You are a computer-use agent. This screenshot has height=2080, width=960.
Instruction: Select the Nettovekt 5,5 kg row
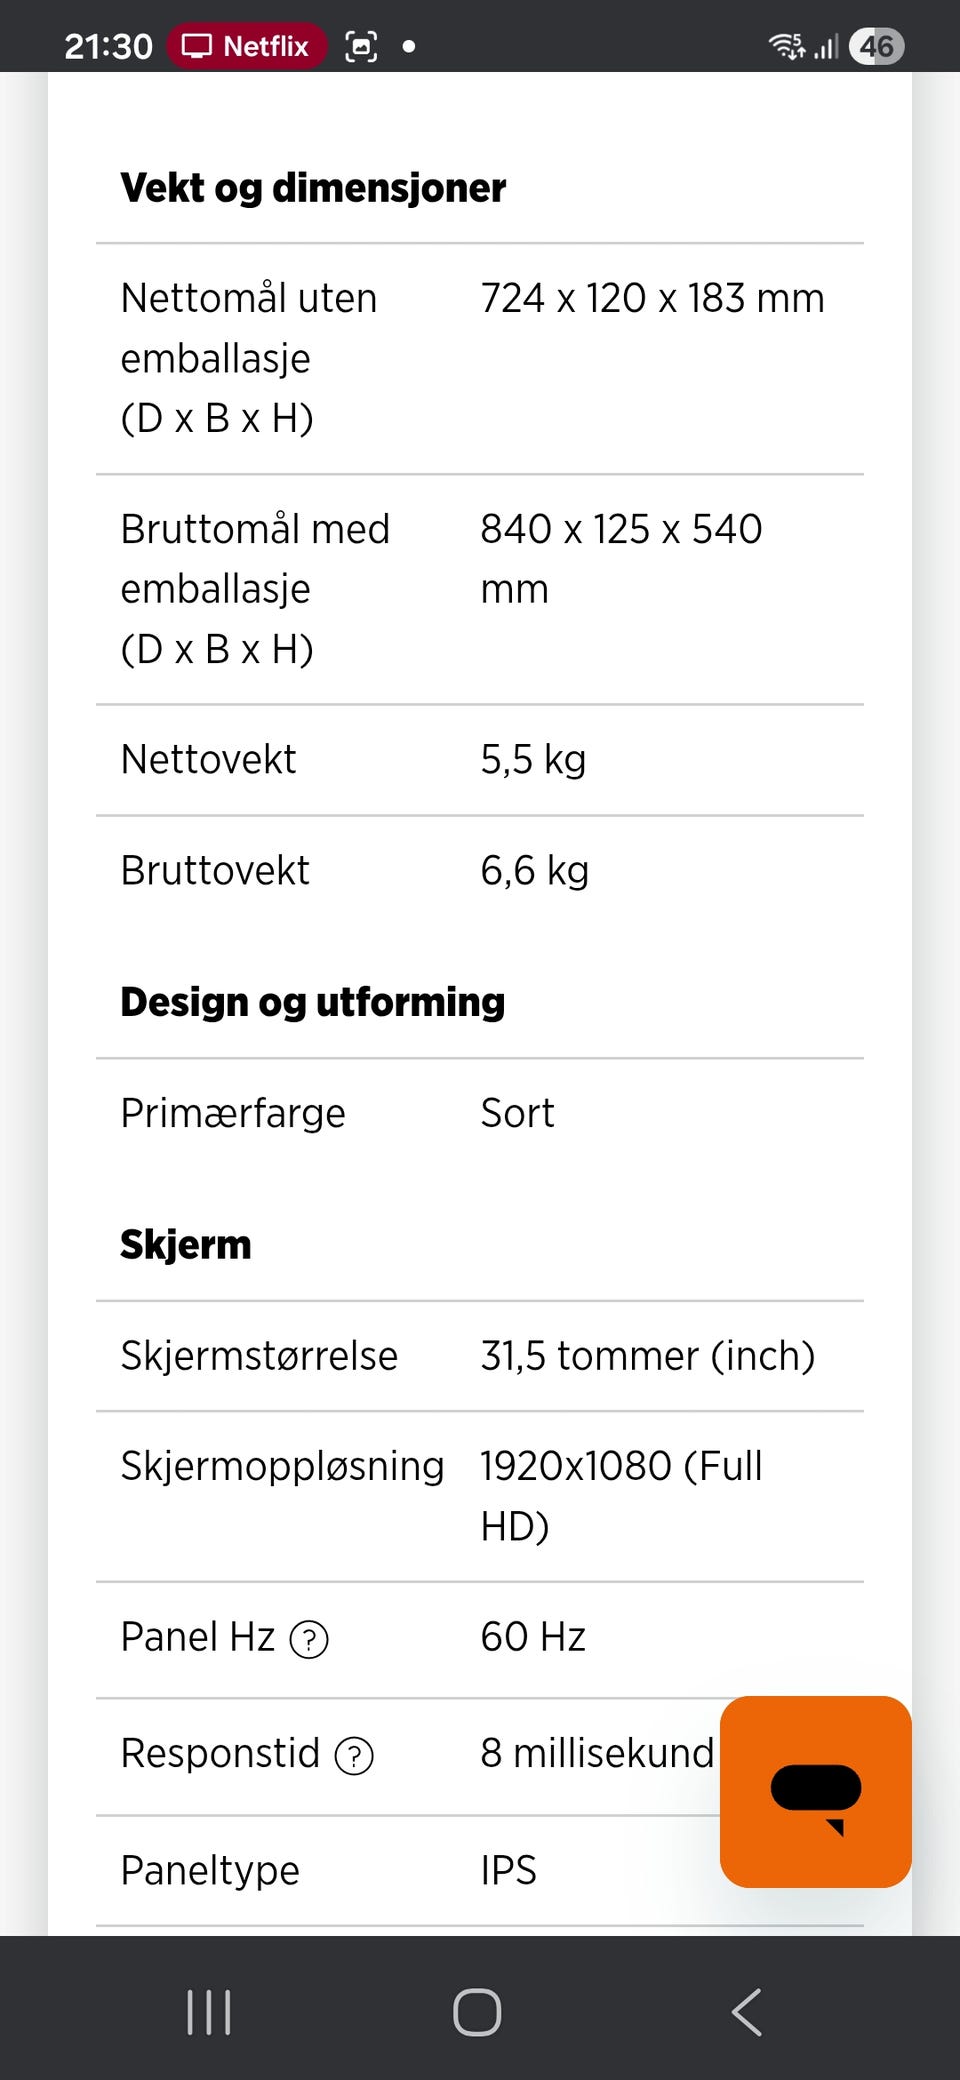(480, 760)
